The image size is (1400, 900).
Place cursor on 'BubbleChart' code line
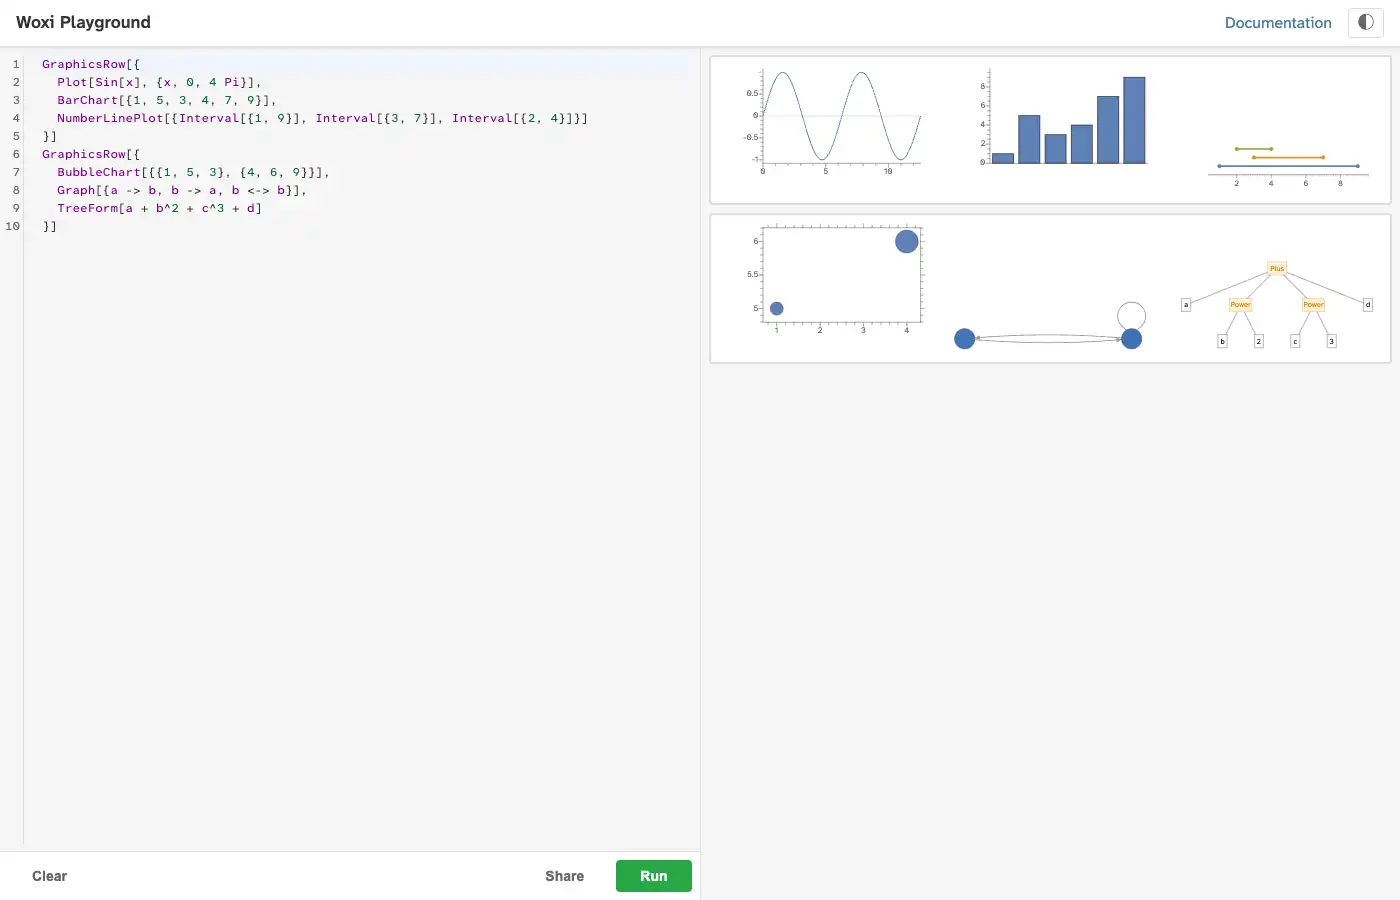(x=193, y=172)
